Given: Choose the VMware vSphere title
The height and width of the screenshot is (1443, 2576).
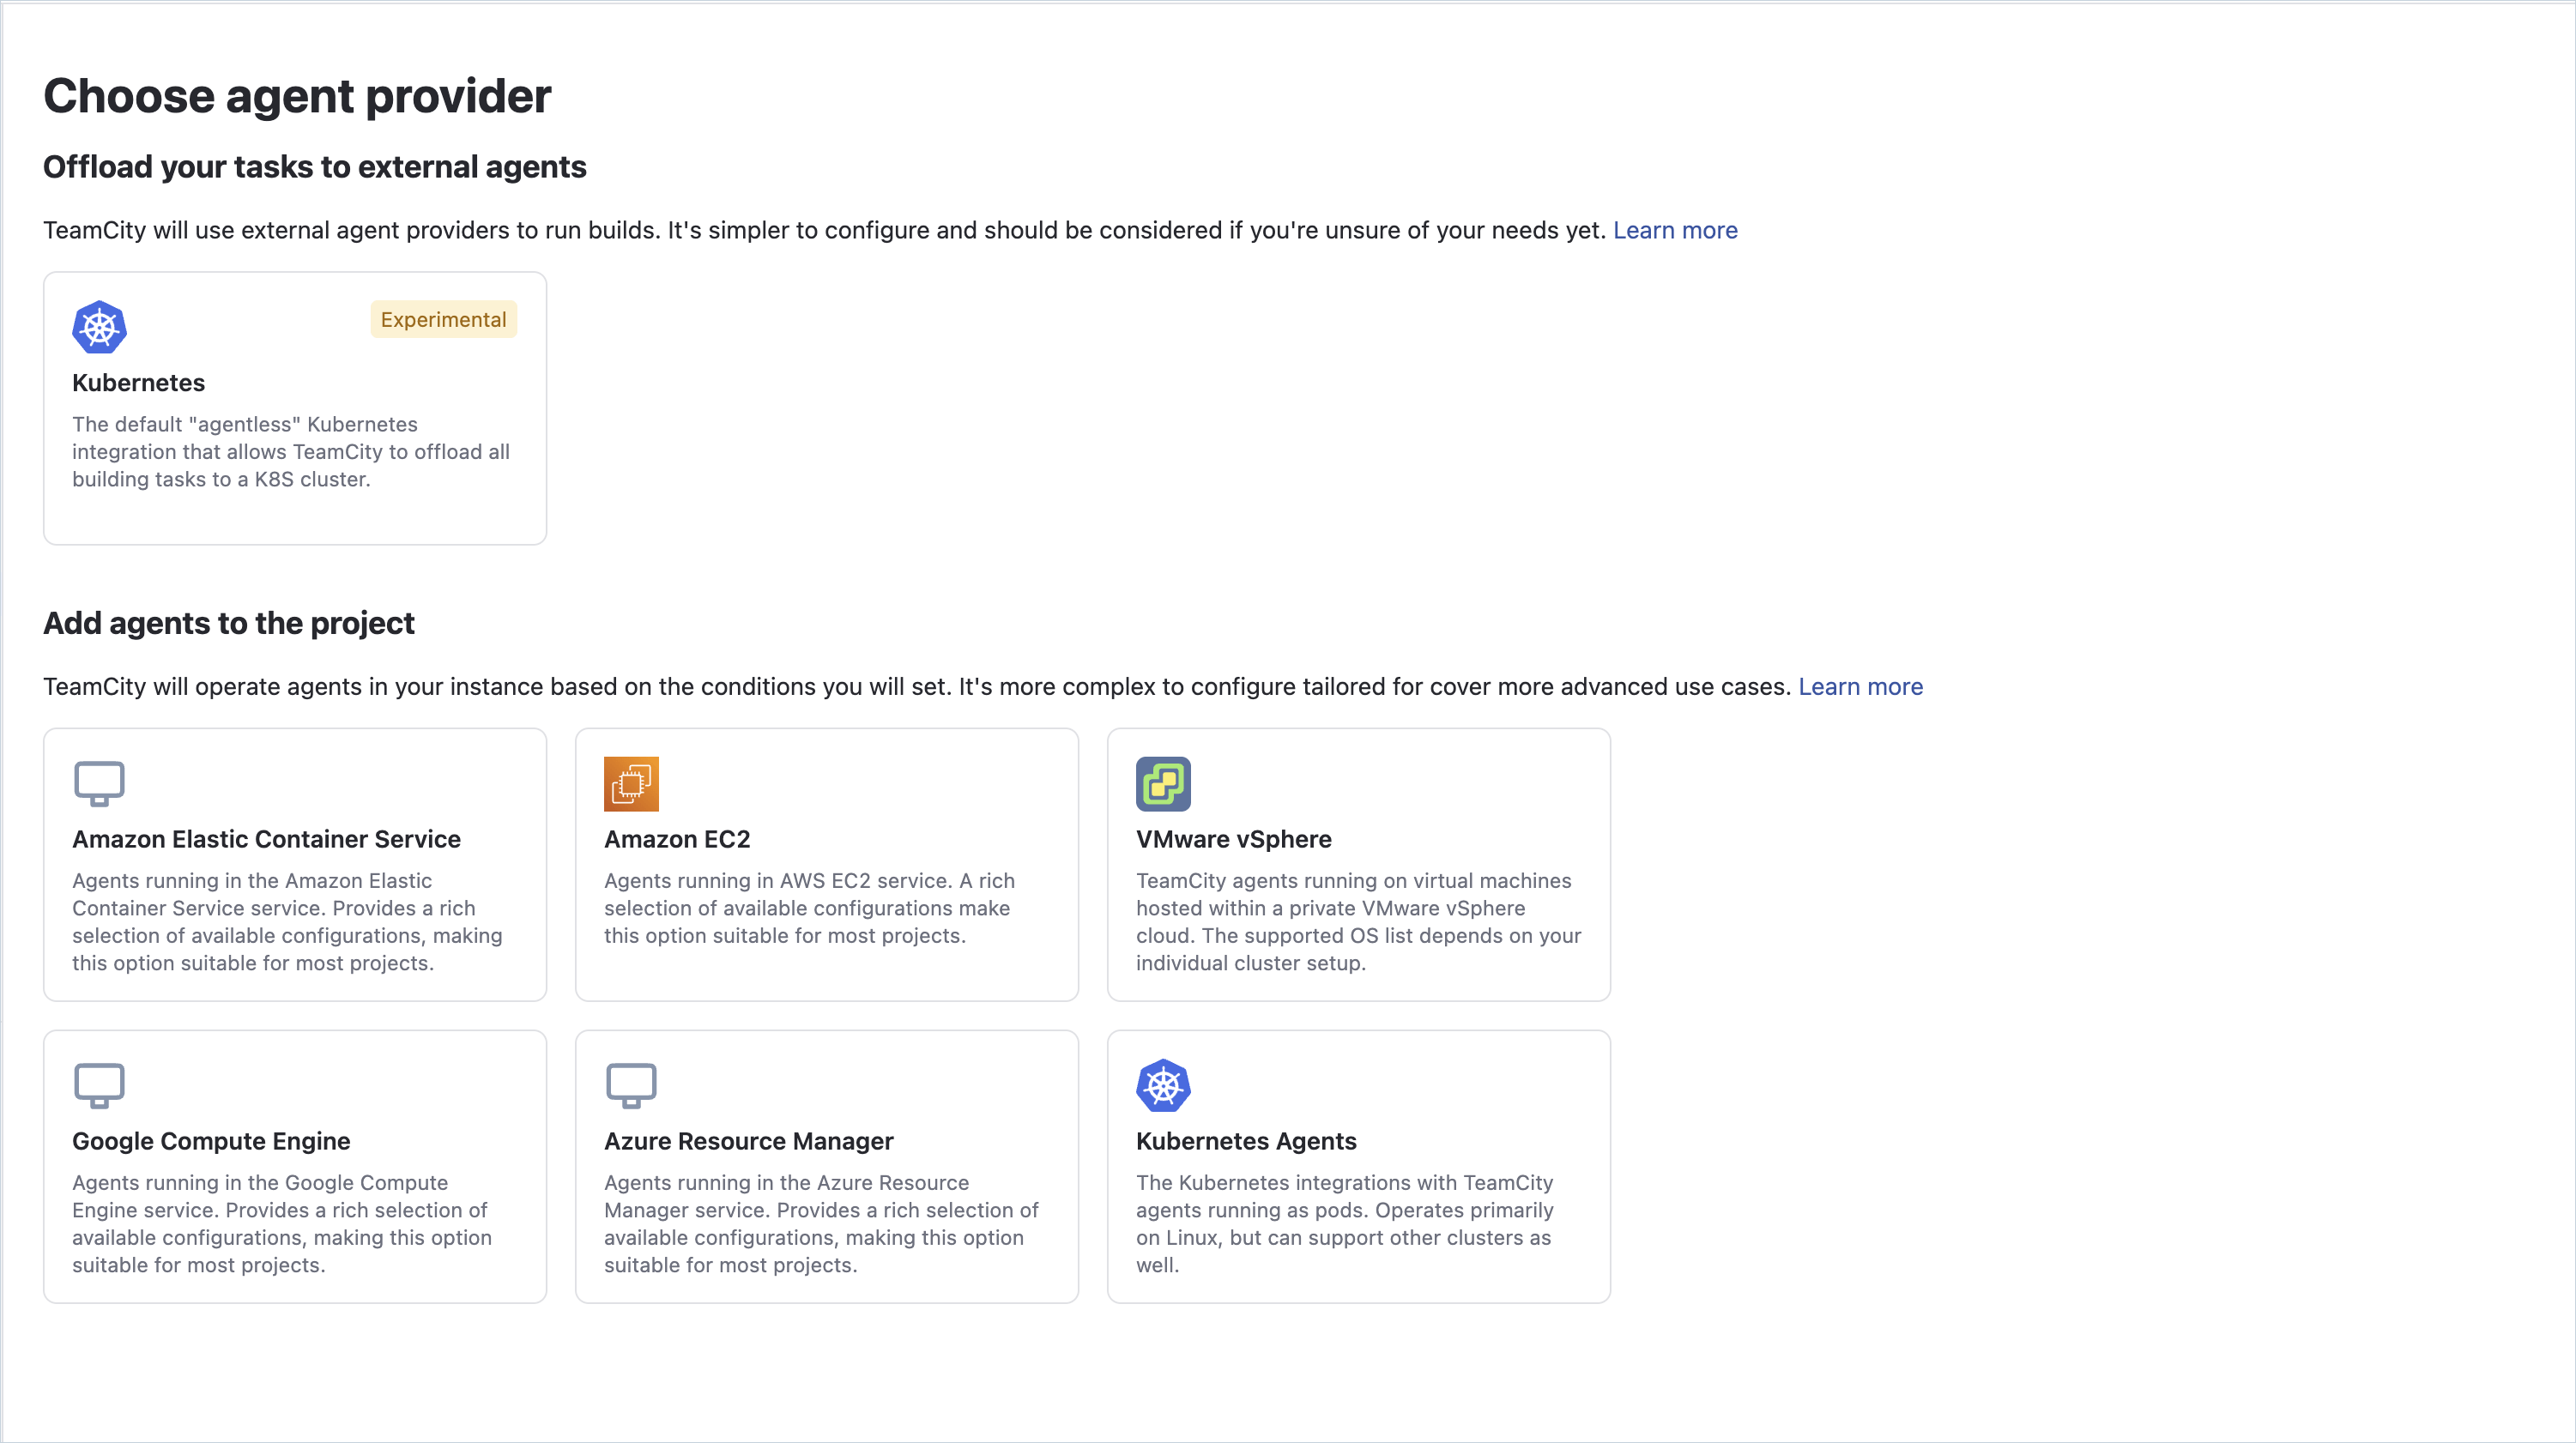Looking at the screenshot, I should tap(1233, 839).
